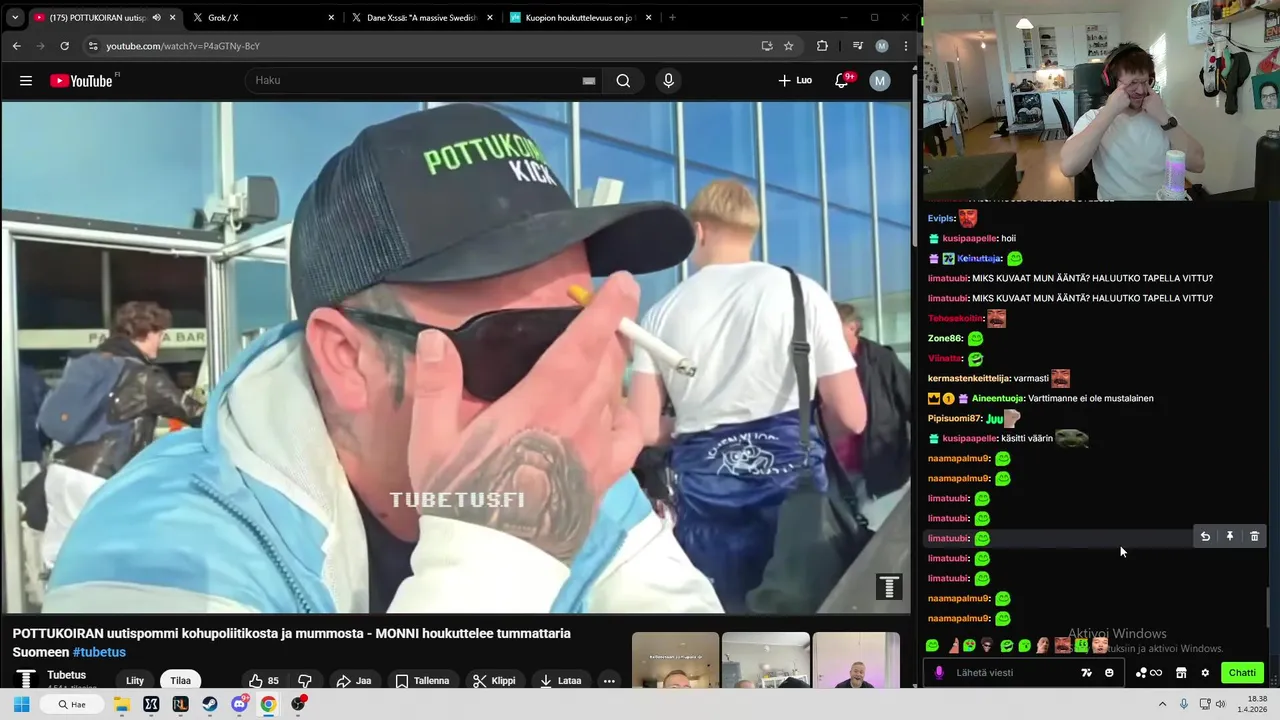Expand the tab search dropdown arrow
The width and height of the screenshot is (1280, 720).
[15, 18]
